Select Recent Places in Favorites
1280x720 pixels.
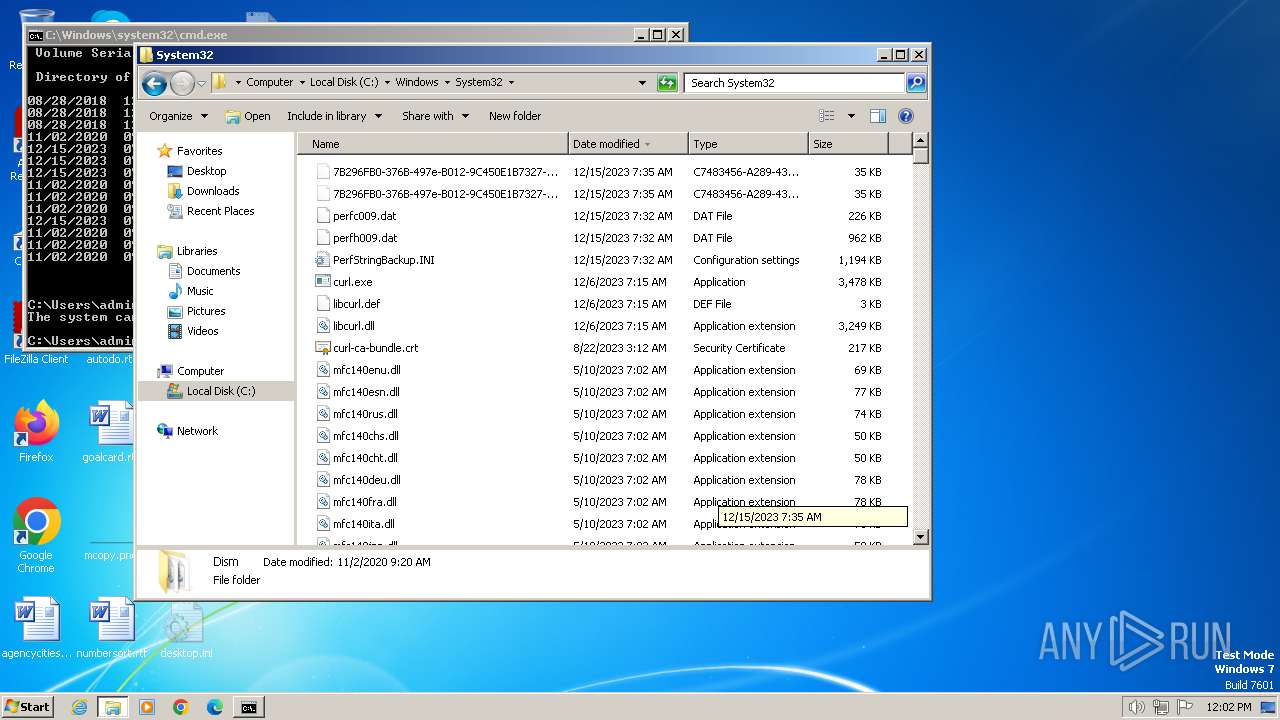point(220,211)
